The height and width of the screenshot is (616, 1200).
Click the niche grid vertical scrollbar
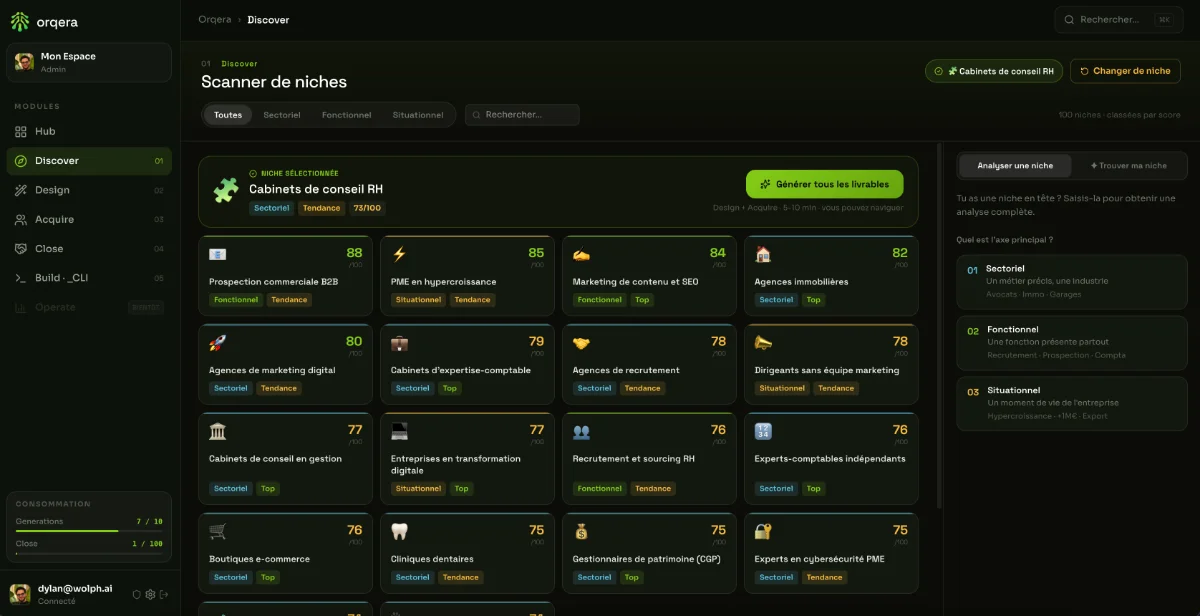938,325
